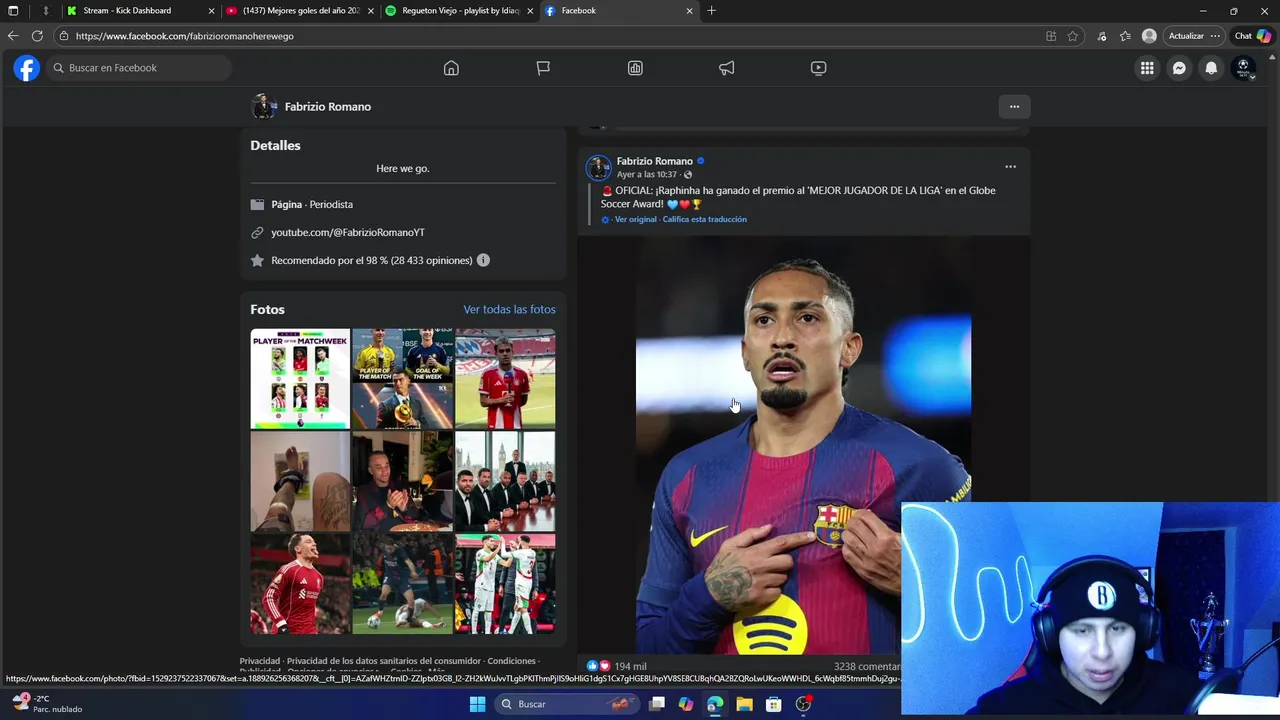Open the Bayern red shirt player photo
This screenshot has width=1280, height=720.
coord(505,379)
